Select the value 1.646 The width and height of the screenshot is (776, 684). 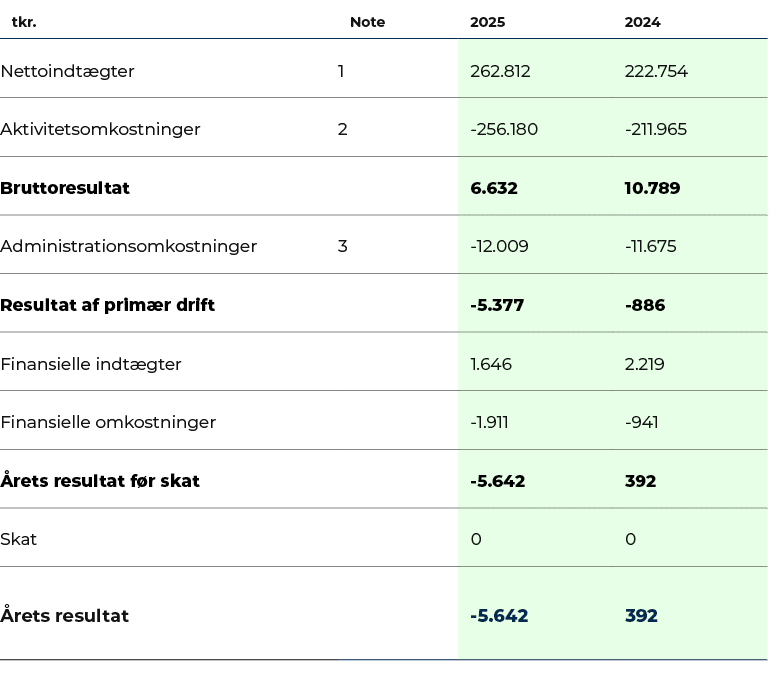pyautogui.click(x=491, y=364)
